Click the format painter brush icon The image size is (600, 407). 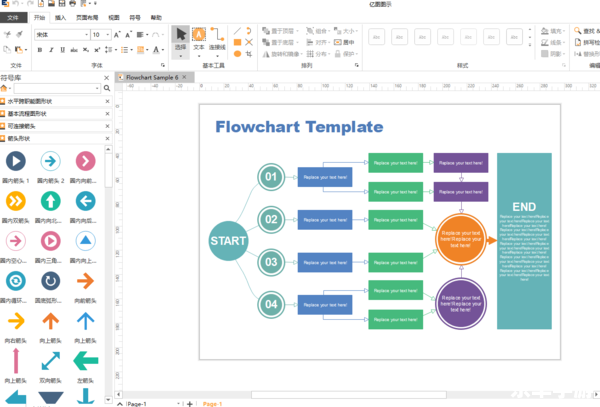tap(20, 34)
